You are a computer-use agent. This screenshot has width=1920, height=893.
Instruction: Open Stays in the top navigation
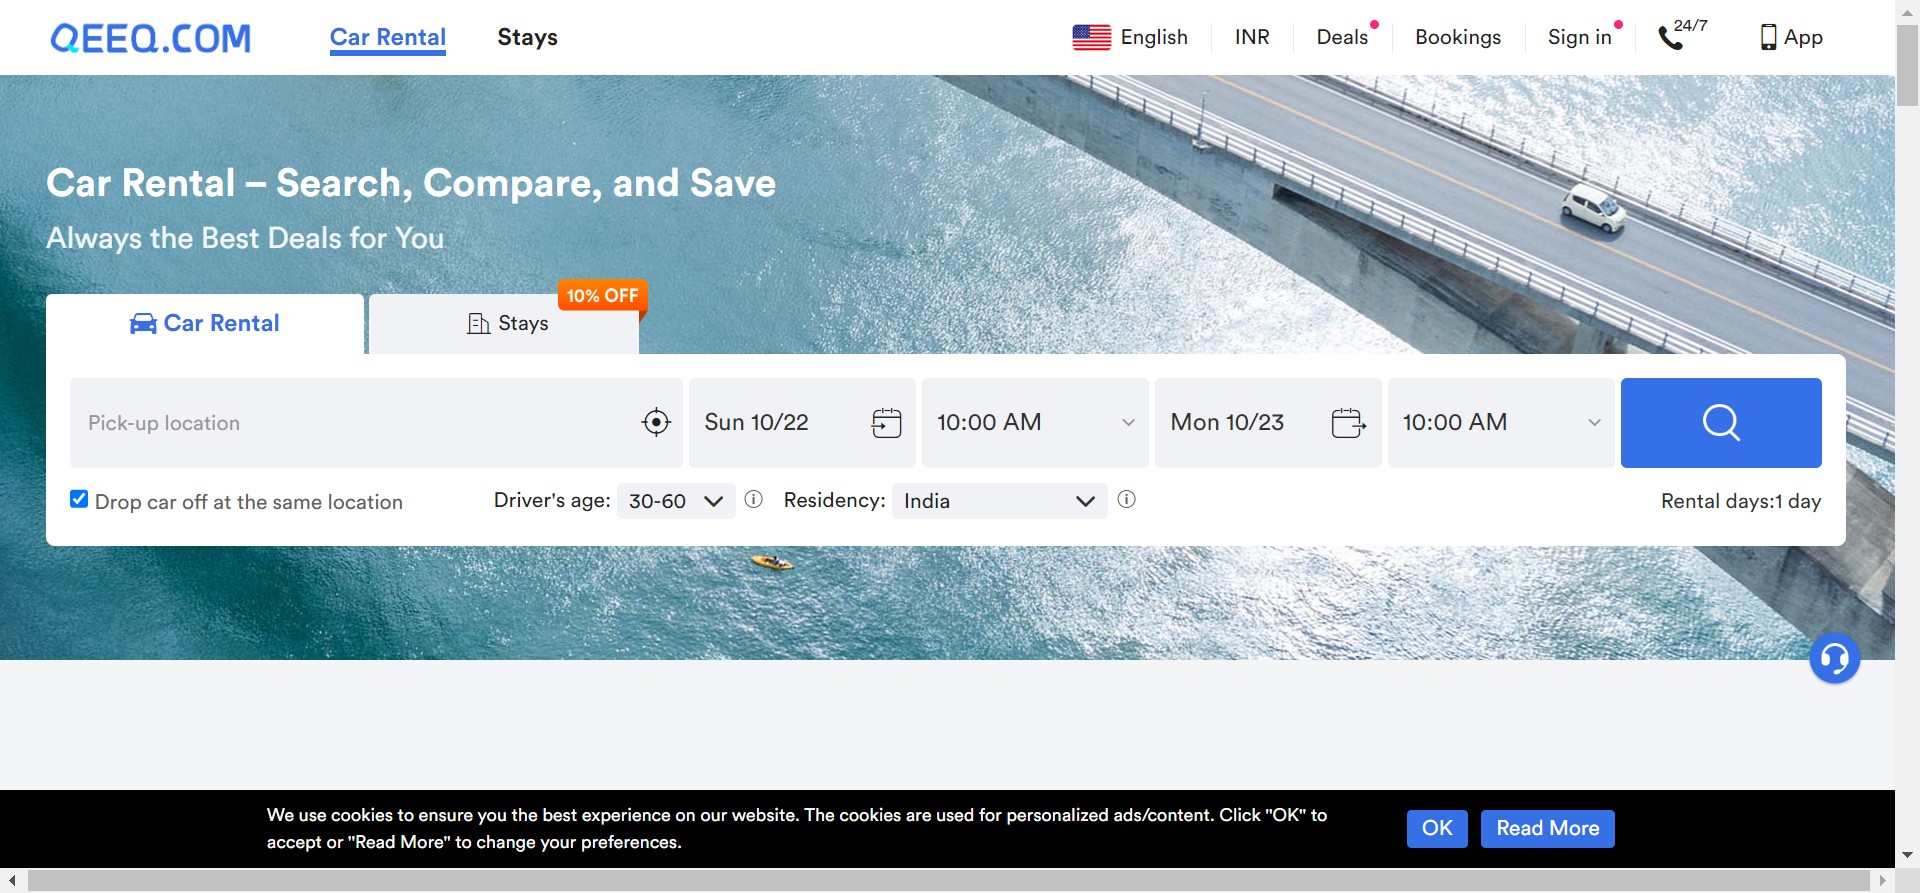527,37
